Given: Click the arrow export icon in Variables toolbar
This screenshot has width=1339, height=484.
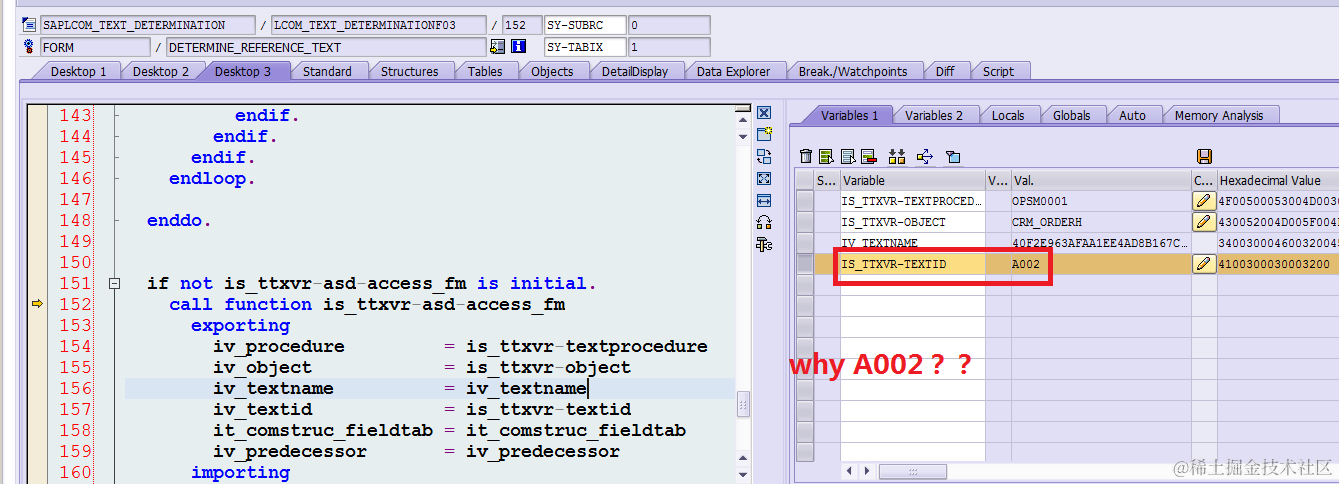Looking at the screenshot, I should (x=924, y=156).
